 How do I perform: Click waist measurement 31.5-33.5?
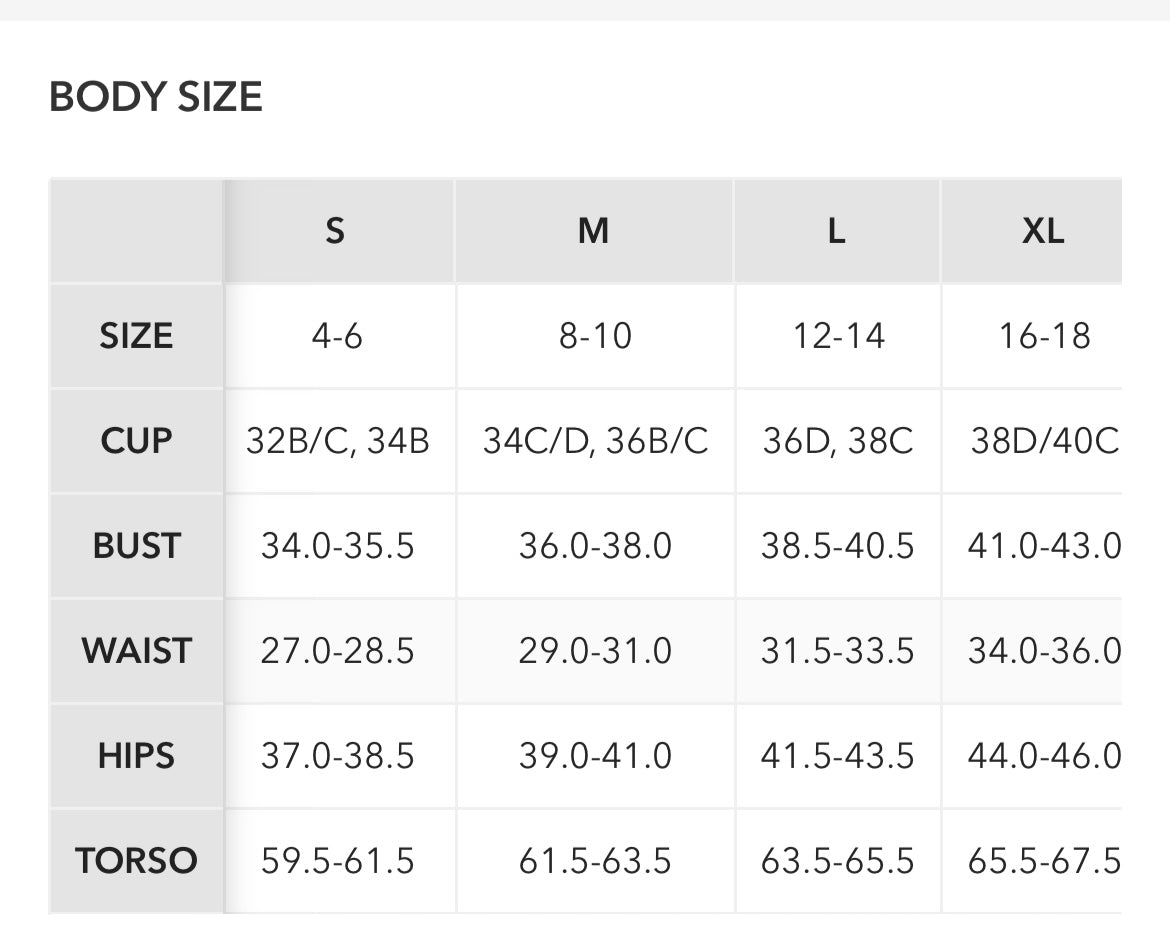click(x=838, y=651)
